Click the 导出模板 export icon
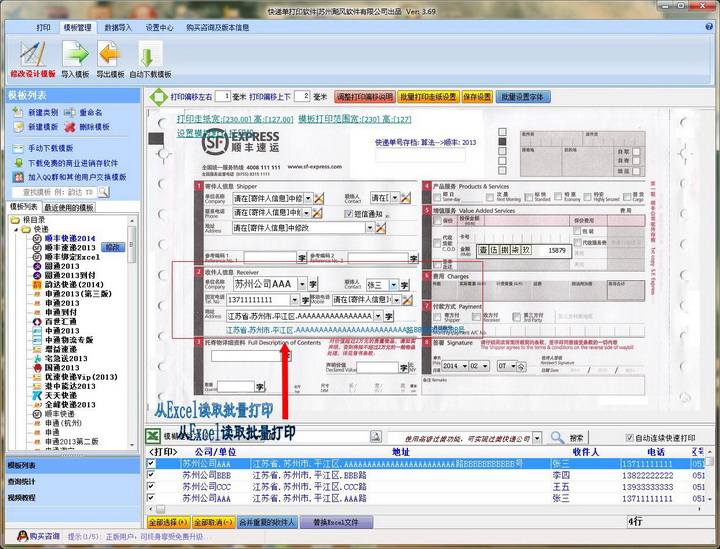Screen dimensions: 720x549 coord(110,54)
